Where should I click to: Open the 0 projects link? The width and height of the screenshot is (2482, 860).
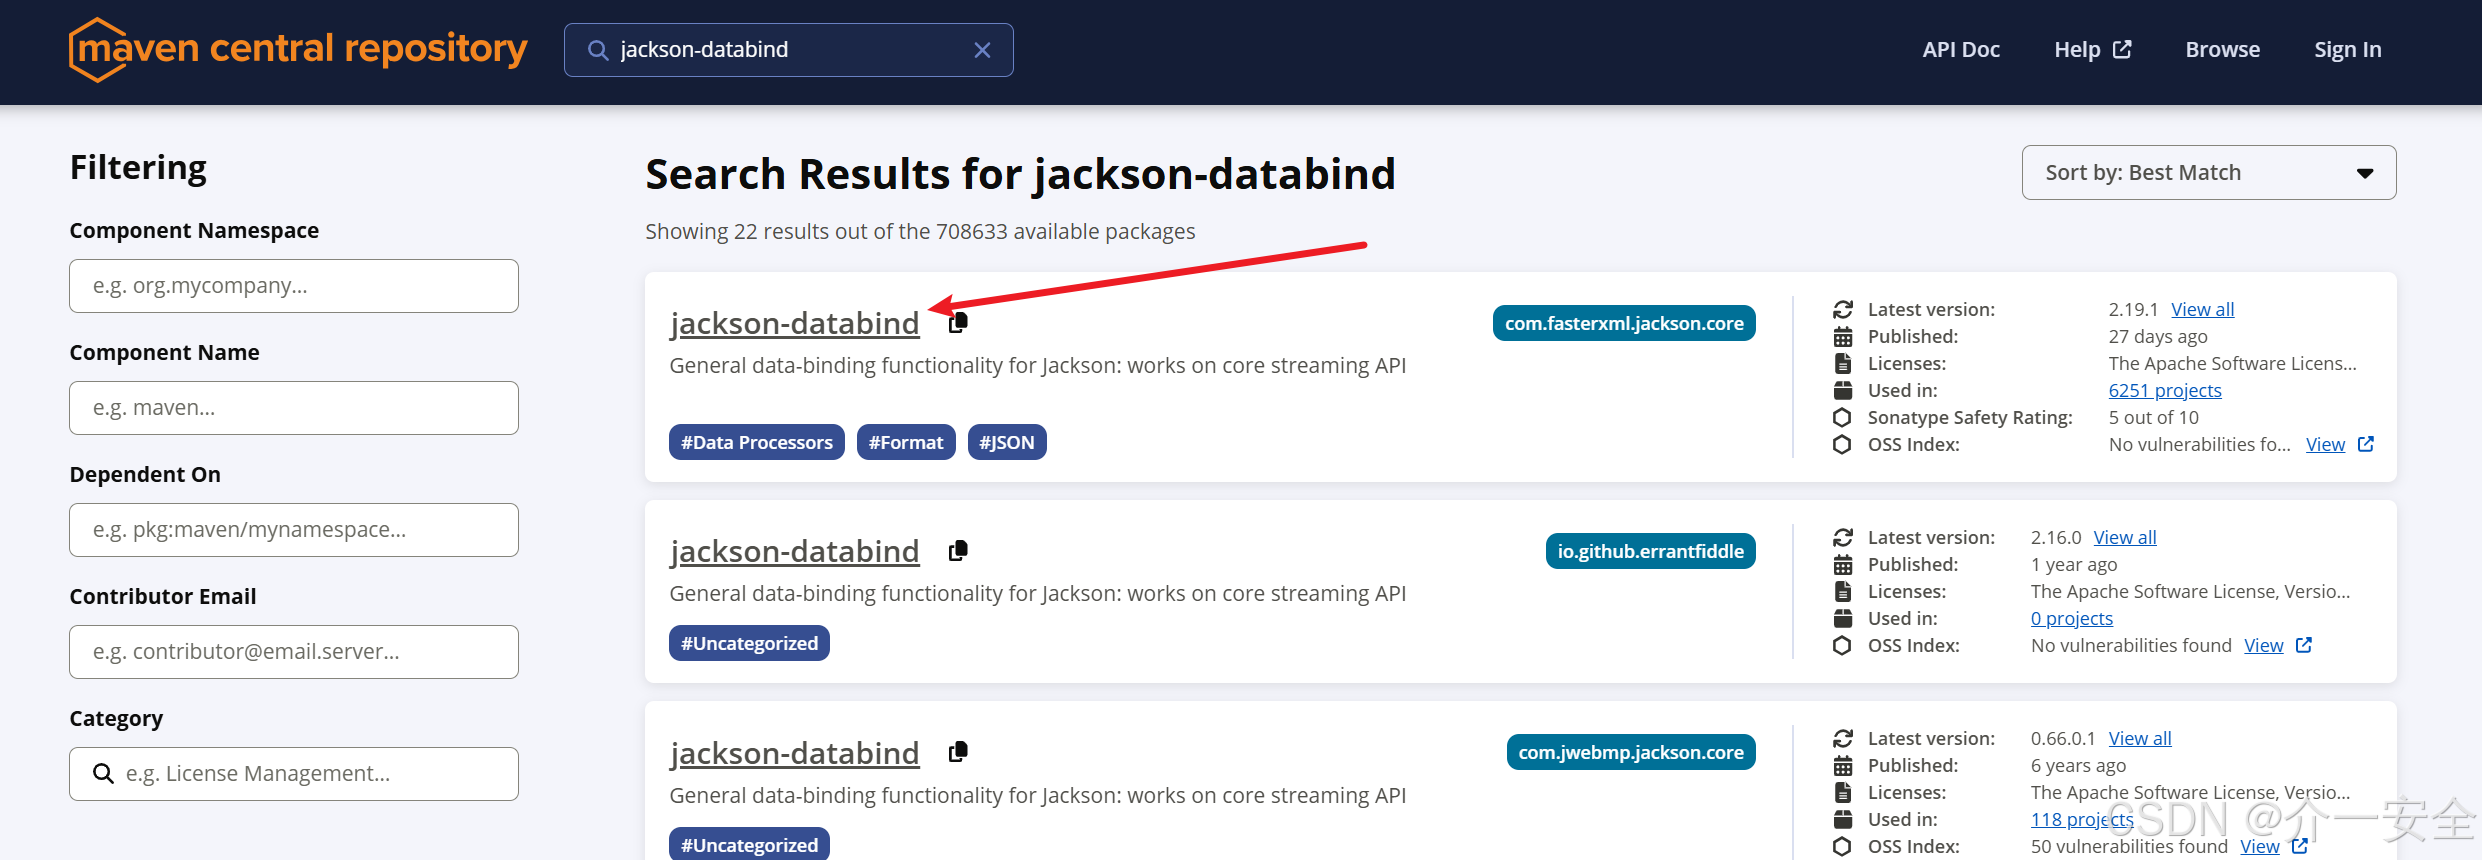[x=2072, y=618]
